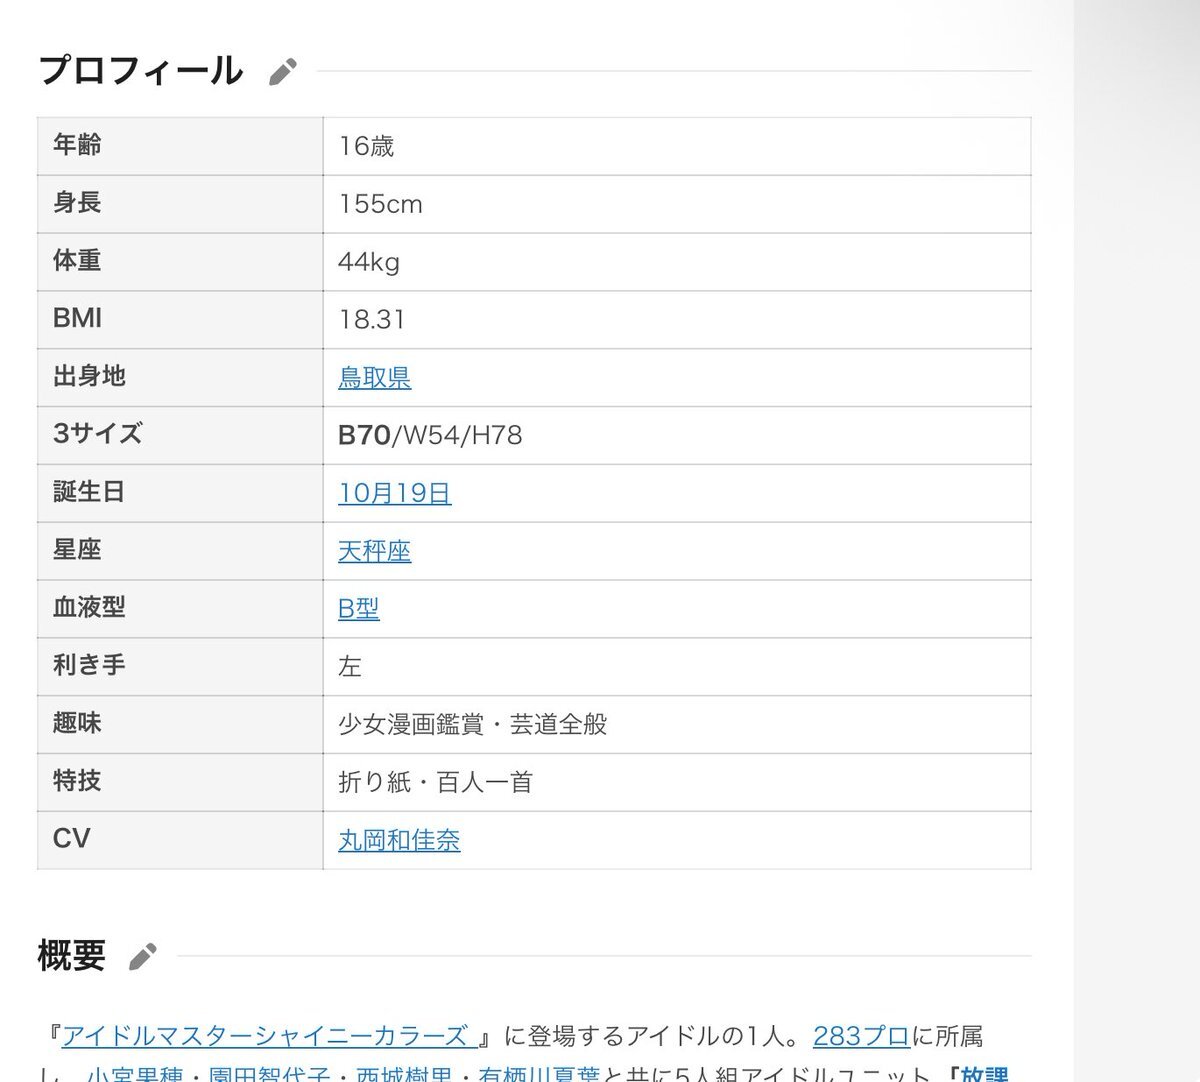Select the 年齢 row label

tap(77, 145)
